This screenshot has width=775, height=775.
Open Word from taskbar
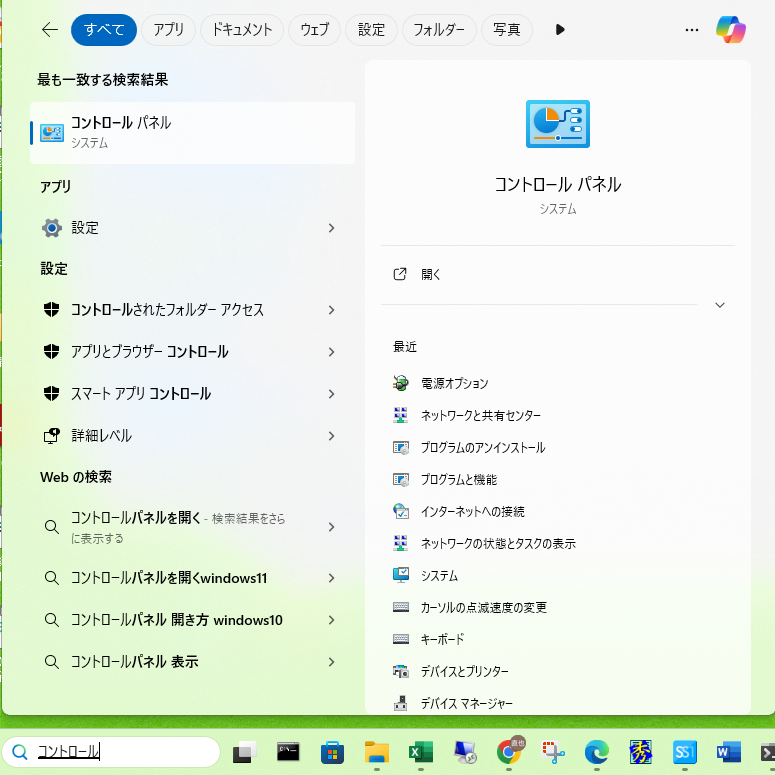pyautogui.click(x=729, y=752)
